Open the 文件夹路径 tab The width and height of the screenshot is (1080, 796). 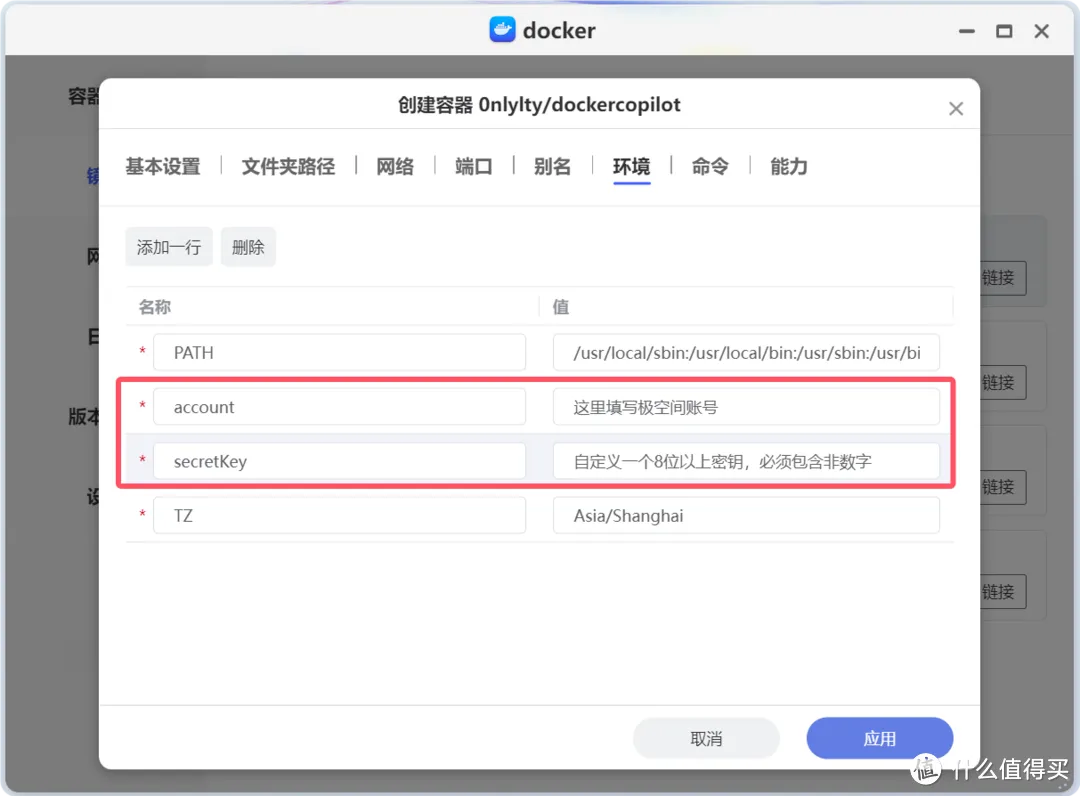coord(288,167)
